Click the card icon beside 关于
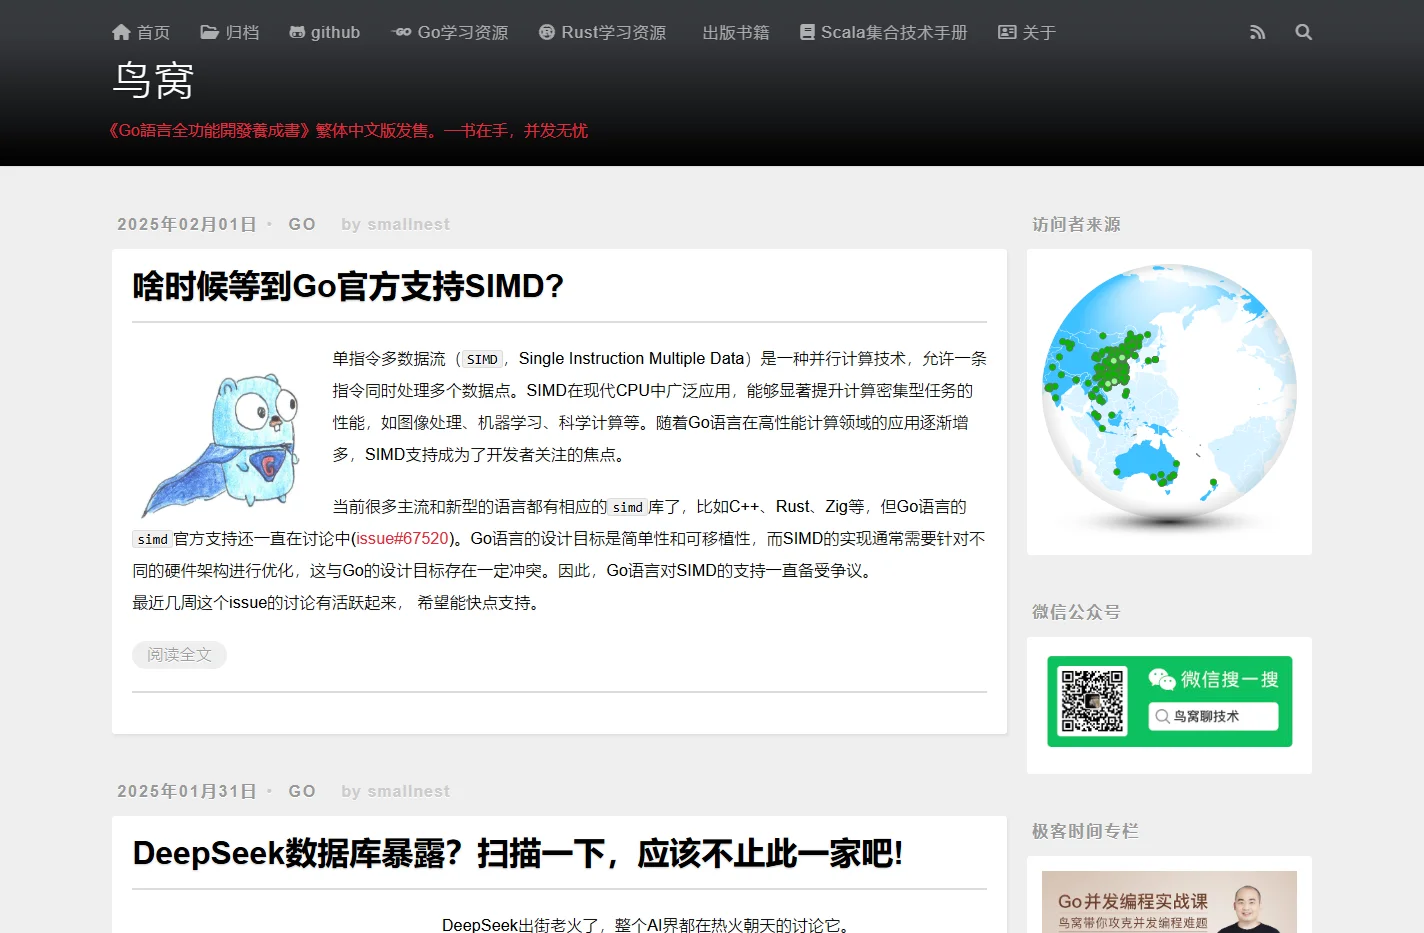This screenshot has width=1424, height=933. [1007, 32]
